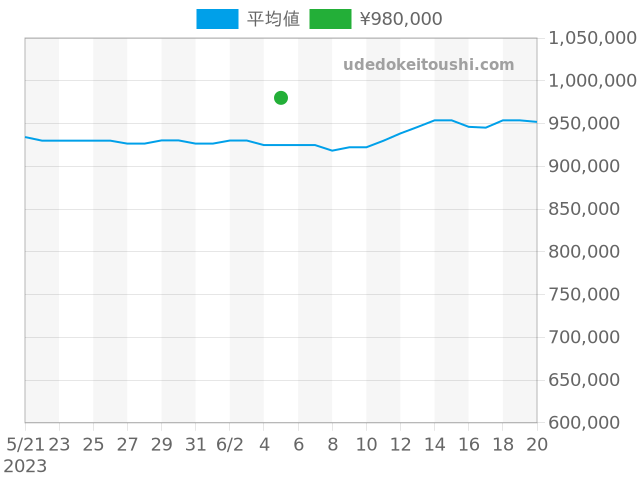Click the 2023 year label

25,466
